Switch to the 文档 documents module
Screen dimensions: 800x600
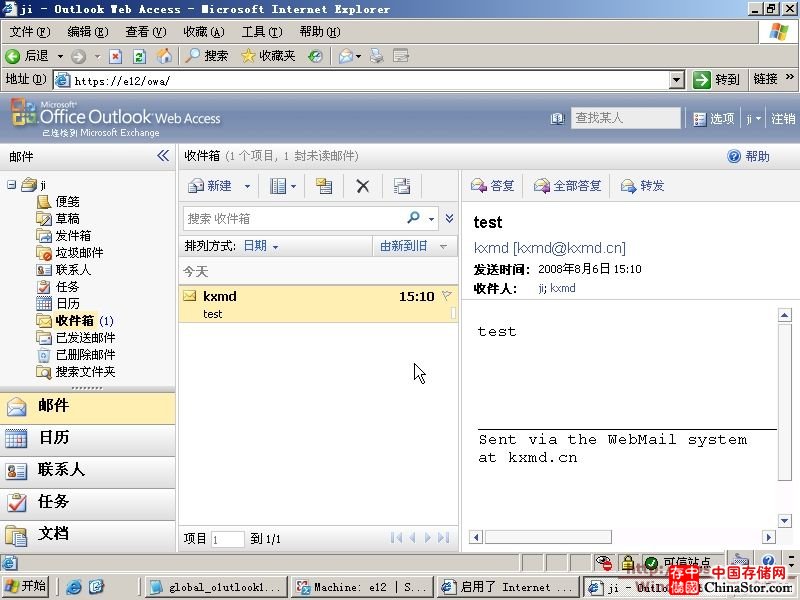(x=88, y=534)
